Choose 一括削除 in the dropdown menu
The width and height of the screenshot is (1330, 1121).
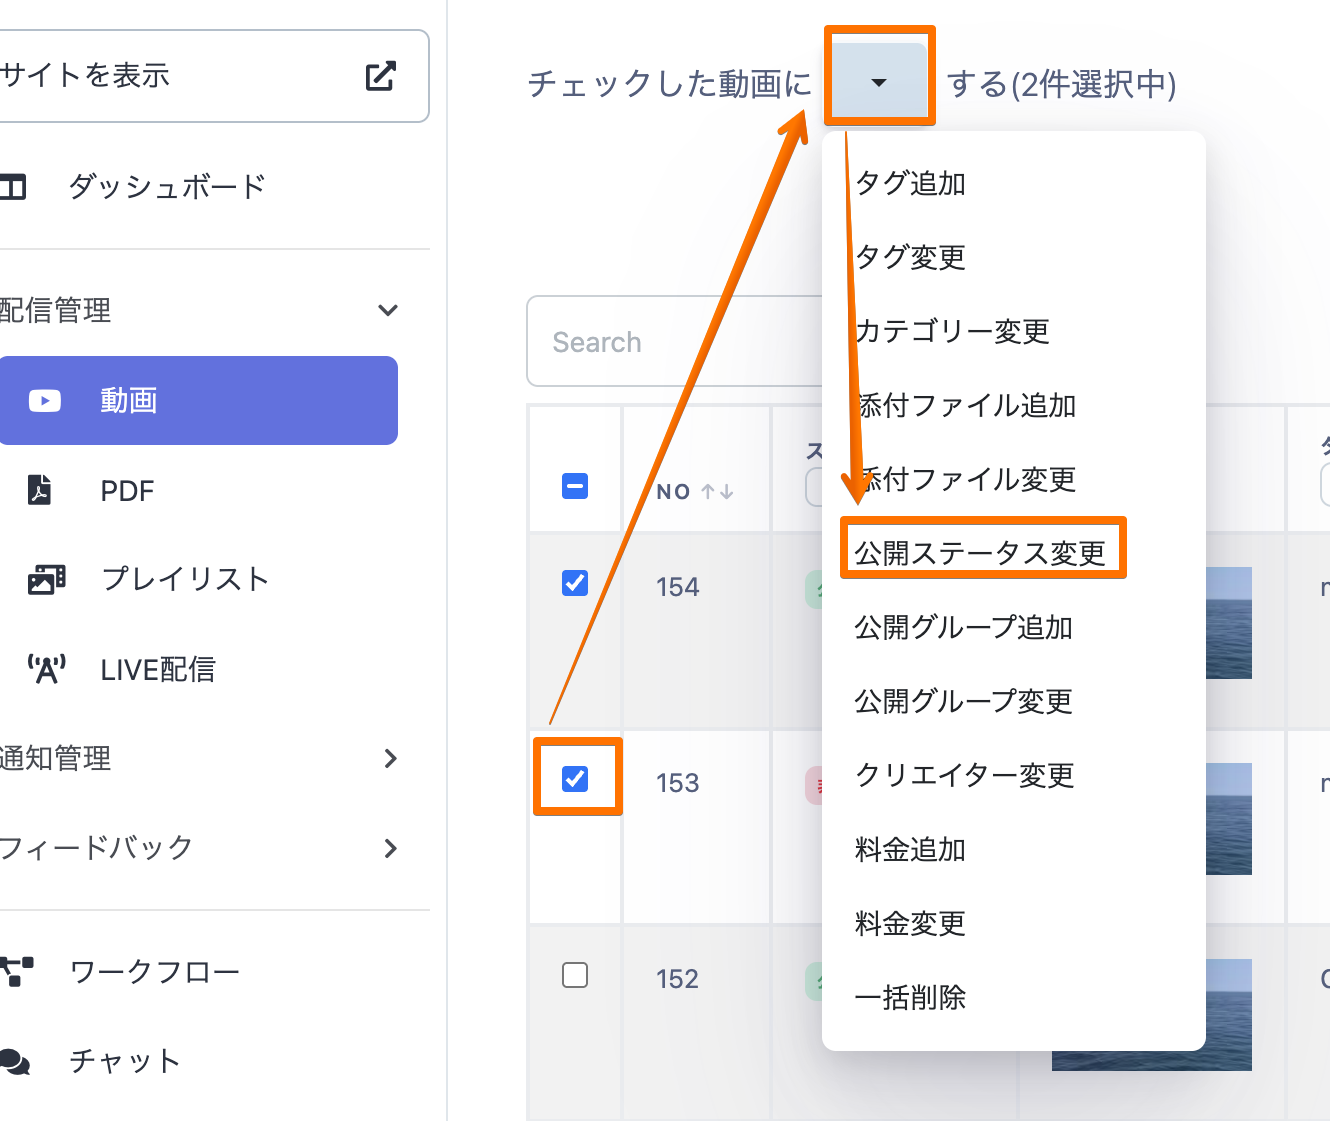point(910,997)
